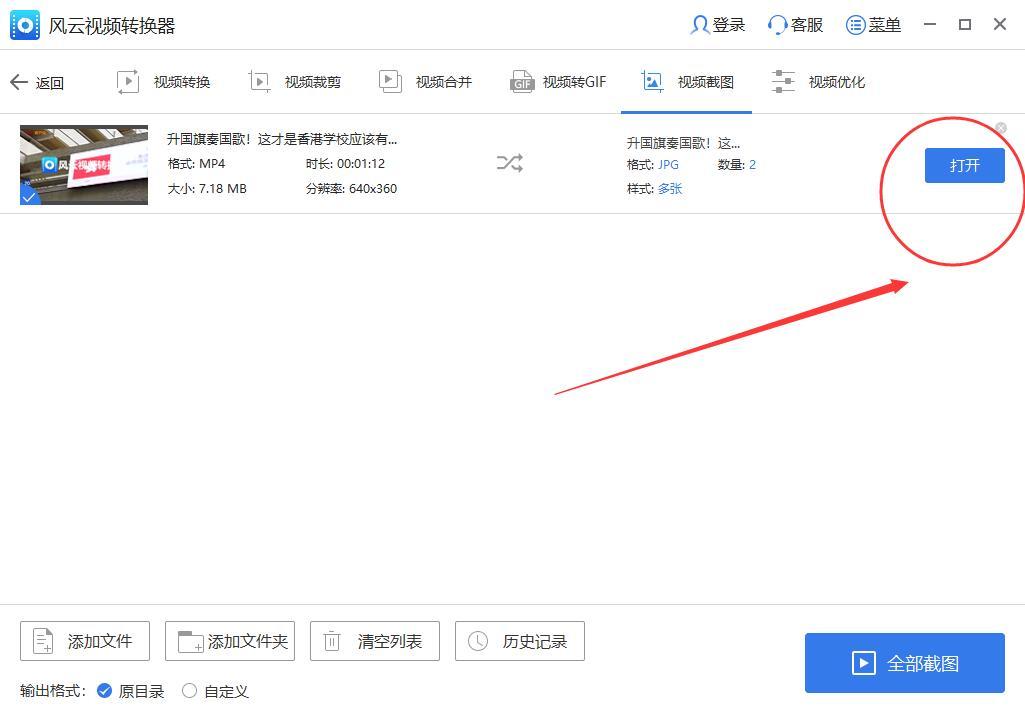Click the shuffle arrows conversion icon
This screenshot has height=720, width=1025.
coord(510,163)
